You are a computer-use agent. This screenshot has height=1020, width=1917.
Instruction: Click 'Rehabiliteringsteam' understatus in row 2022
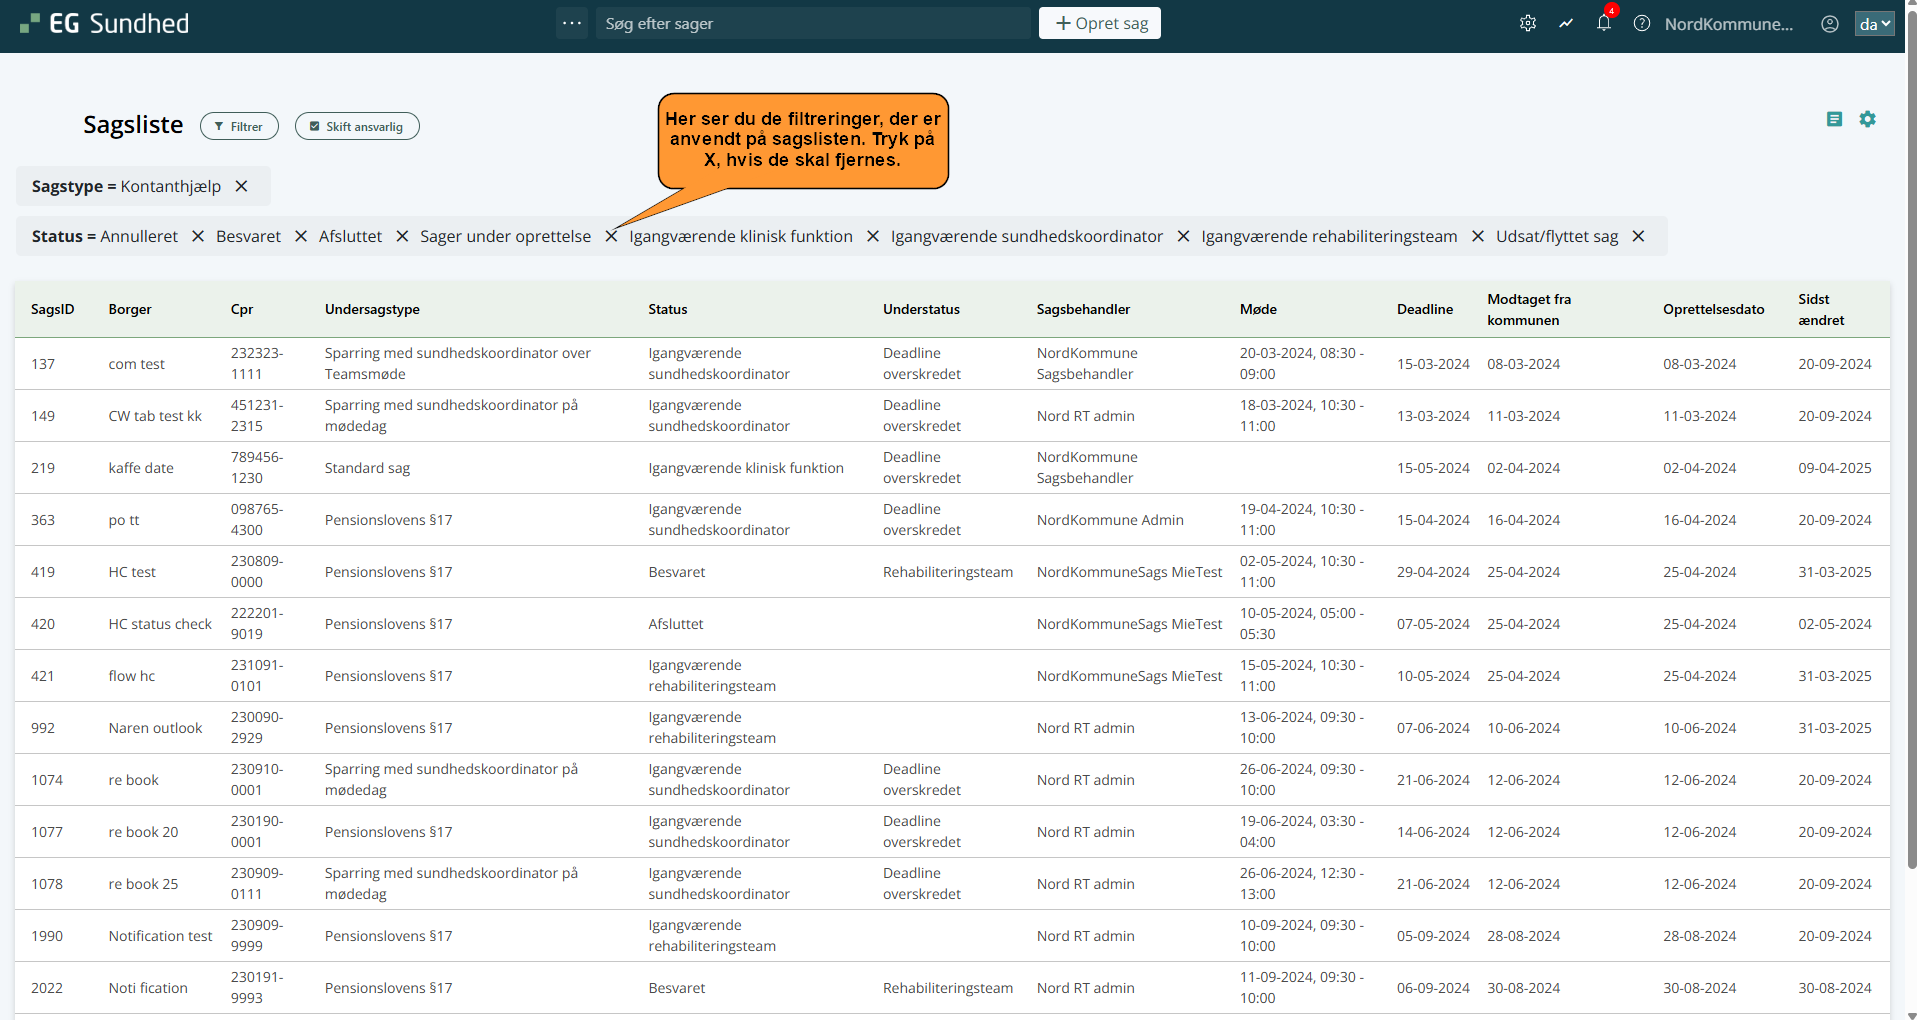point(947,988)
